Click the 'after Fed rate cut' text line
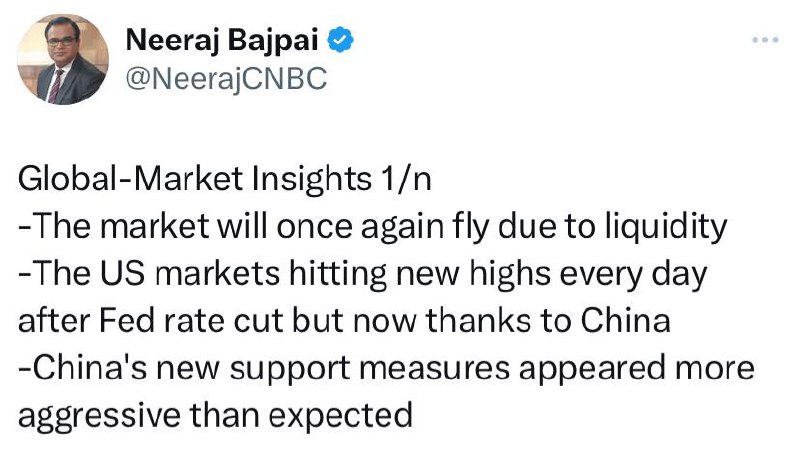Image resolution: width=800 pixels, height=449 pixels. [x=344, y=321]
